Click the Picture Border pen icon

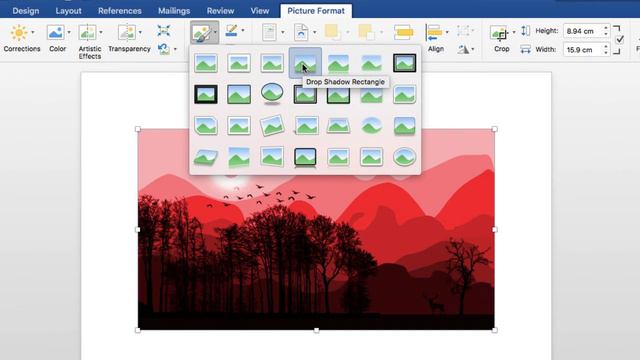pyautogui.click(x=231, y=31)
